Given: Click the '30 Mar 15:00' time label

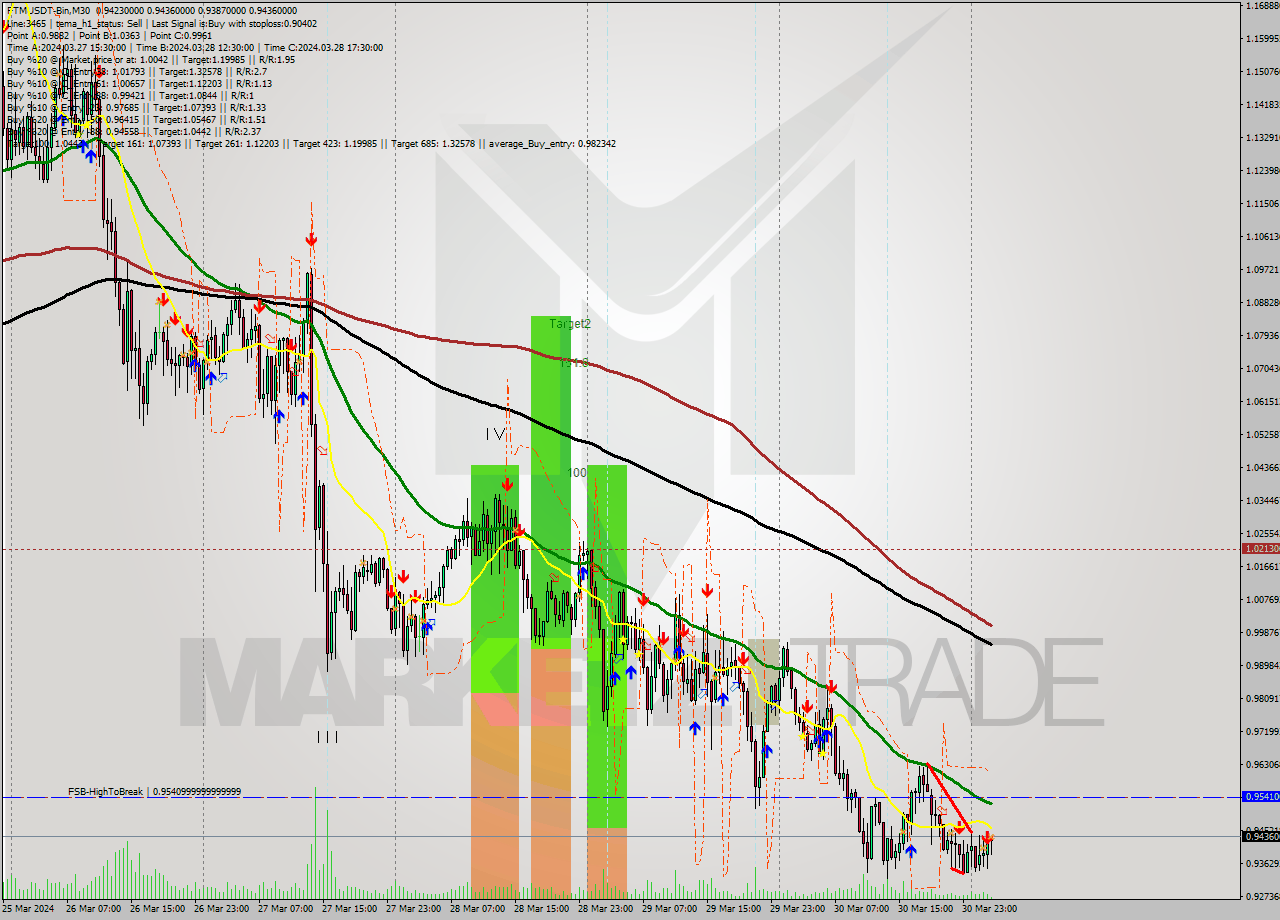Looking at the screenshot, I should [925, 909].
